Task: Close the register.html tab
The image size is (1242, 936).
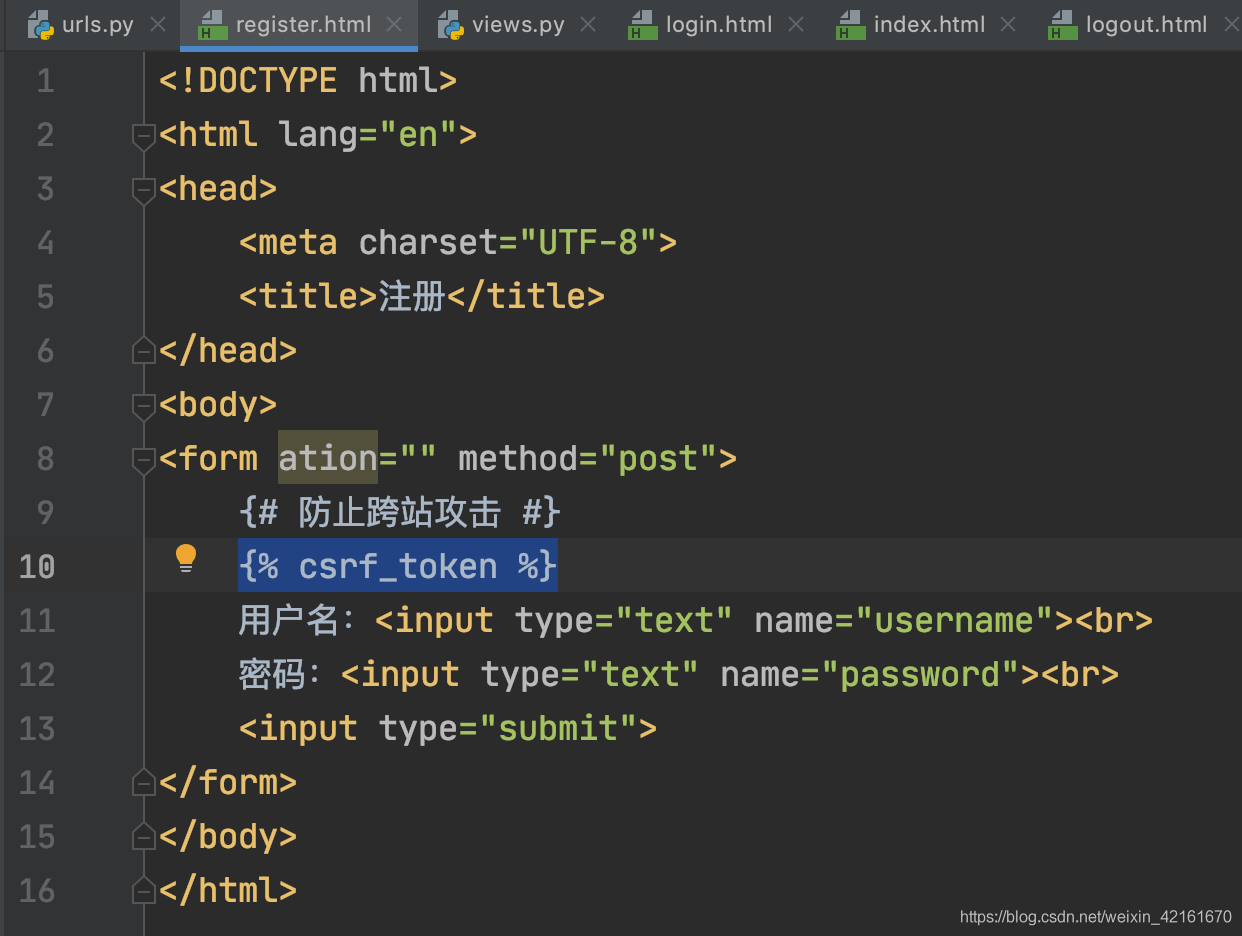Action: pyautogui.click(x=395, y=25)
